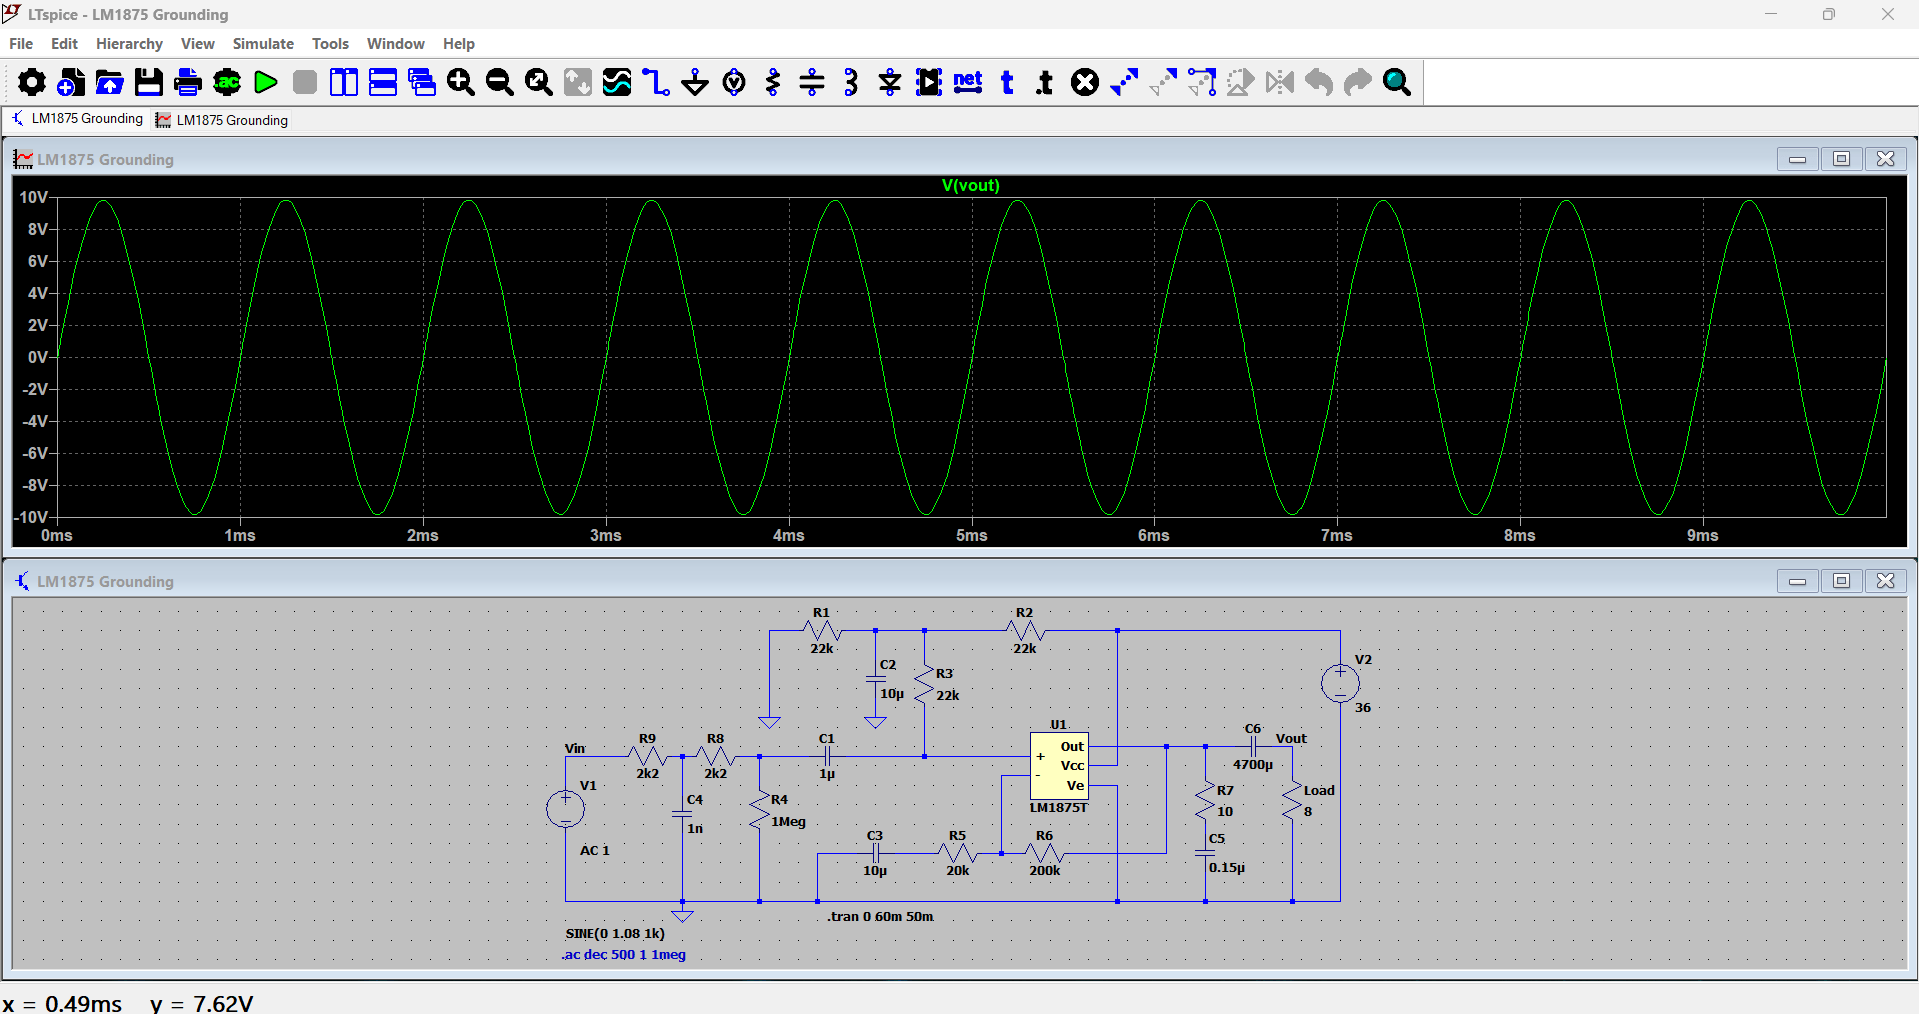Select the duplicate/copy tool

coord(1124,82)
